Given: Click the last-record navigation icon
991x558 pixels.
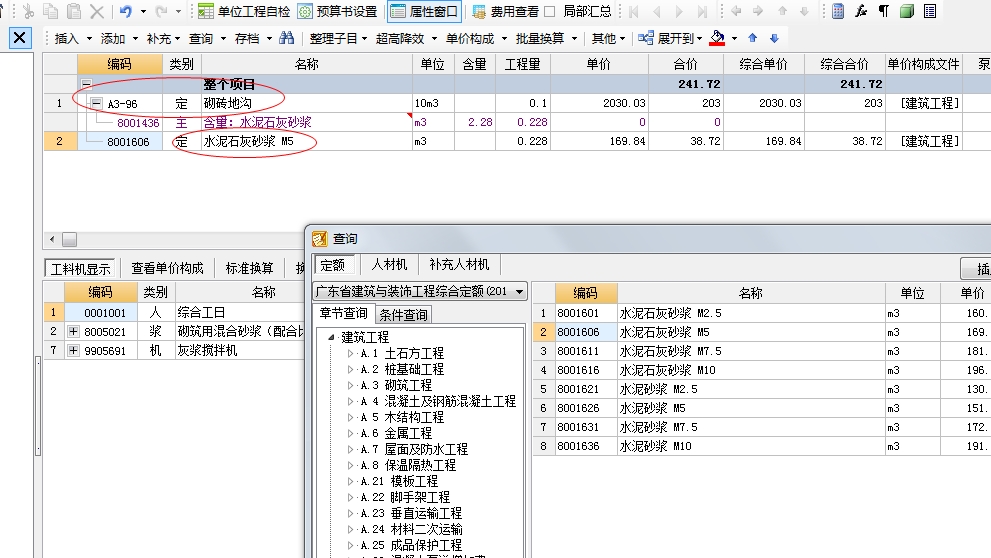Looking at the screenshot, I should tap(702, 11).
